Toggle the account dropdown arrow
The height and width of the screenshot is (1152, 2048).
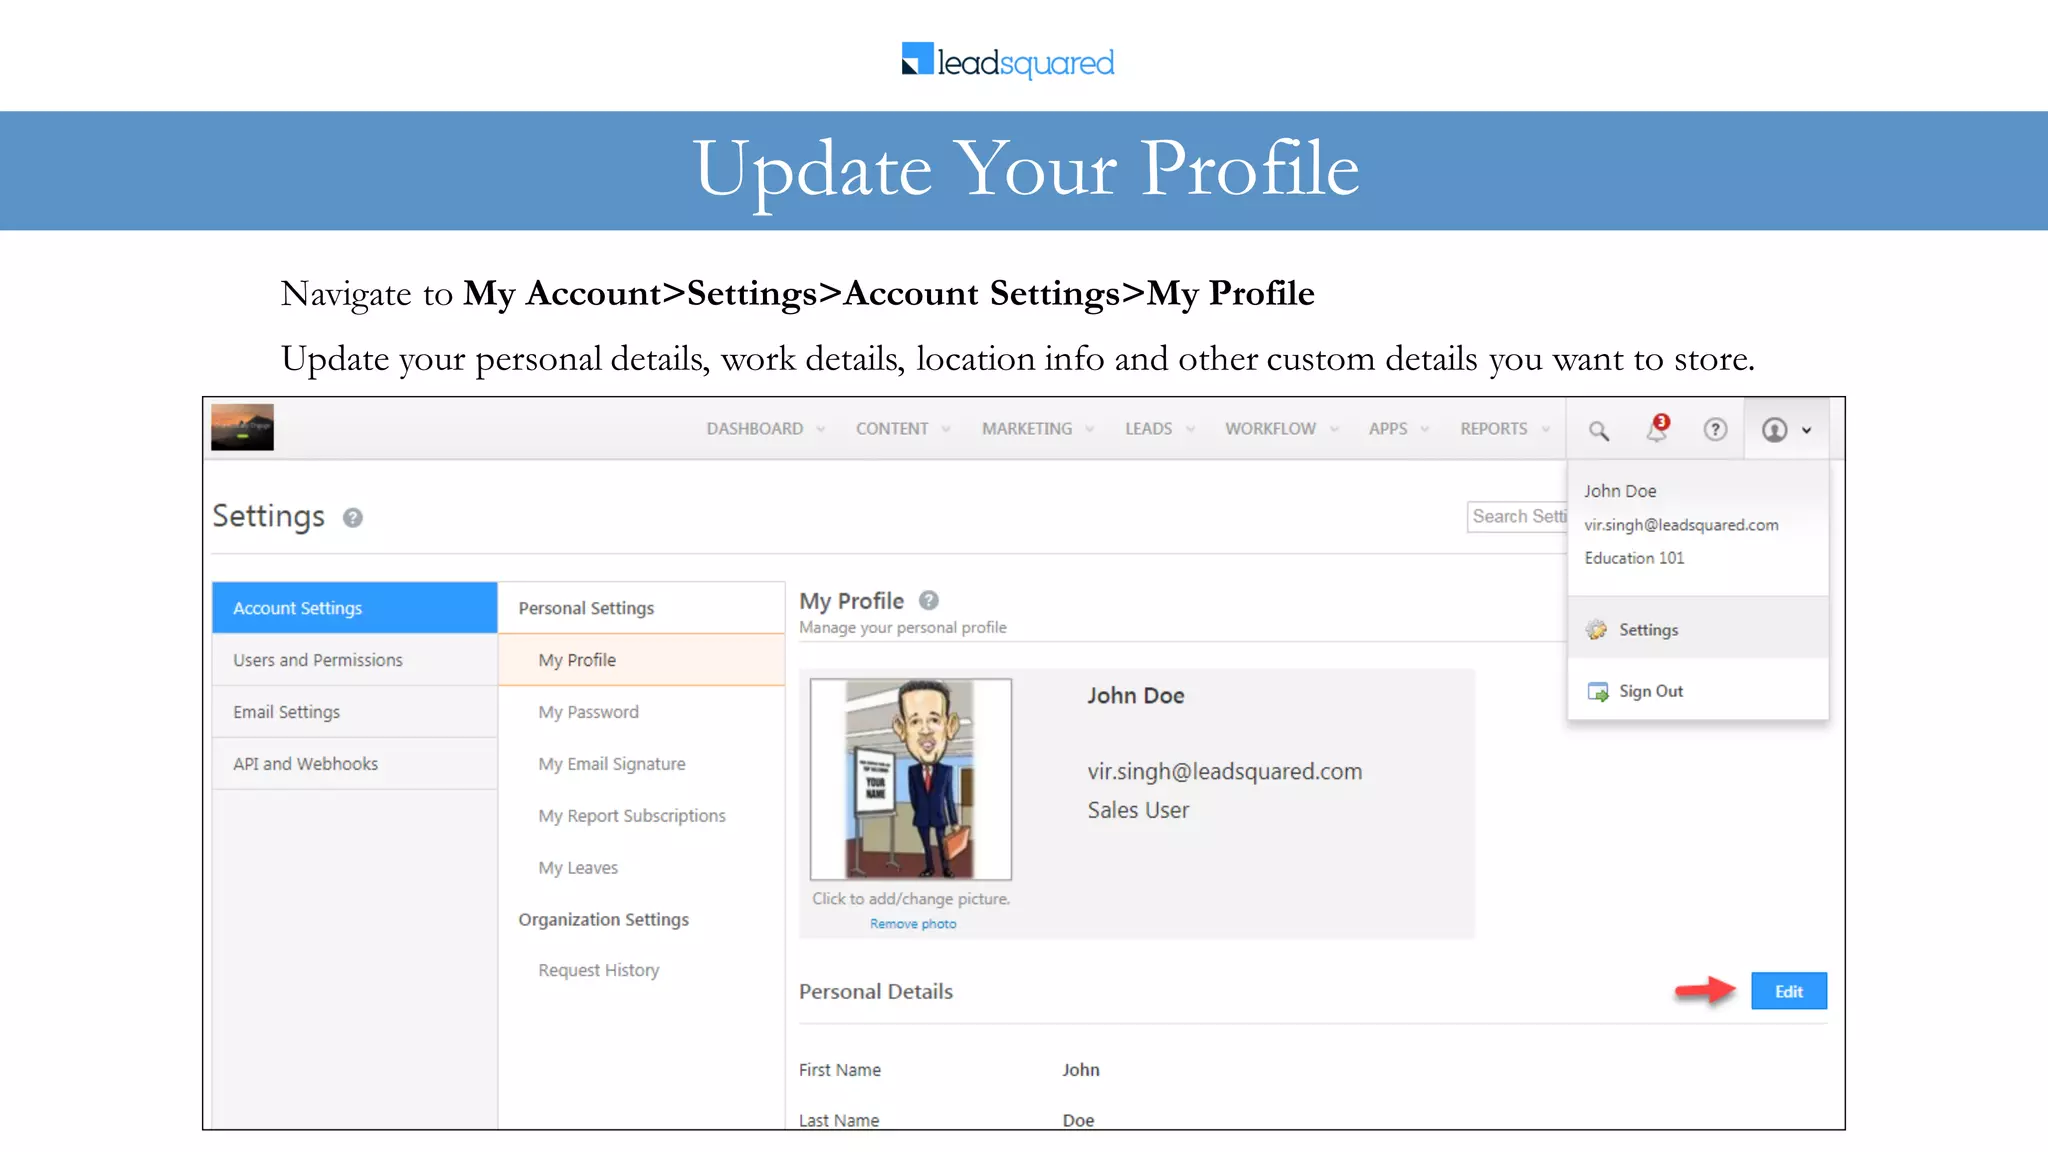(x=1807, y=430)
